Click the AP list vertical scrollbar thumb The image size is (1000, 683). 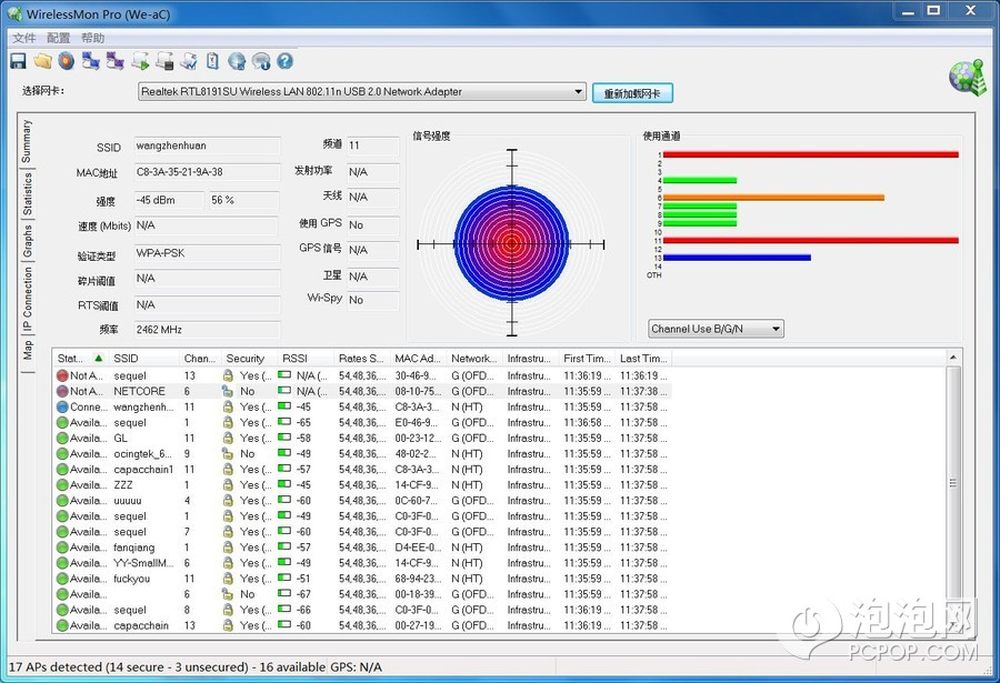coord(953,483)
